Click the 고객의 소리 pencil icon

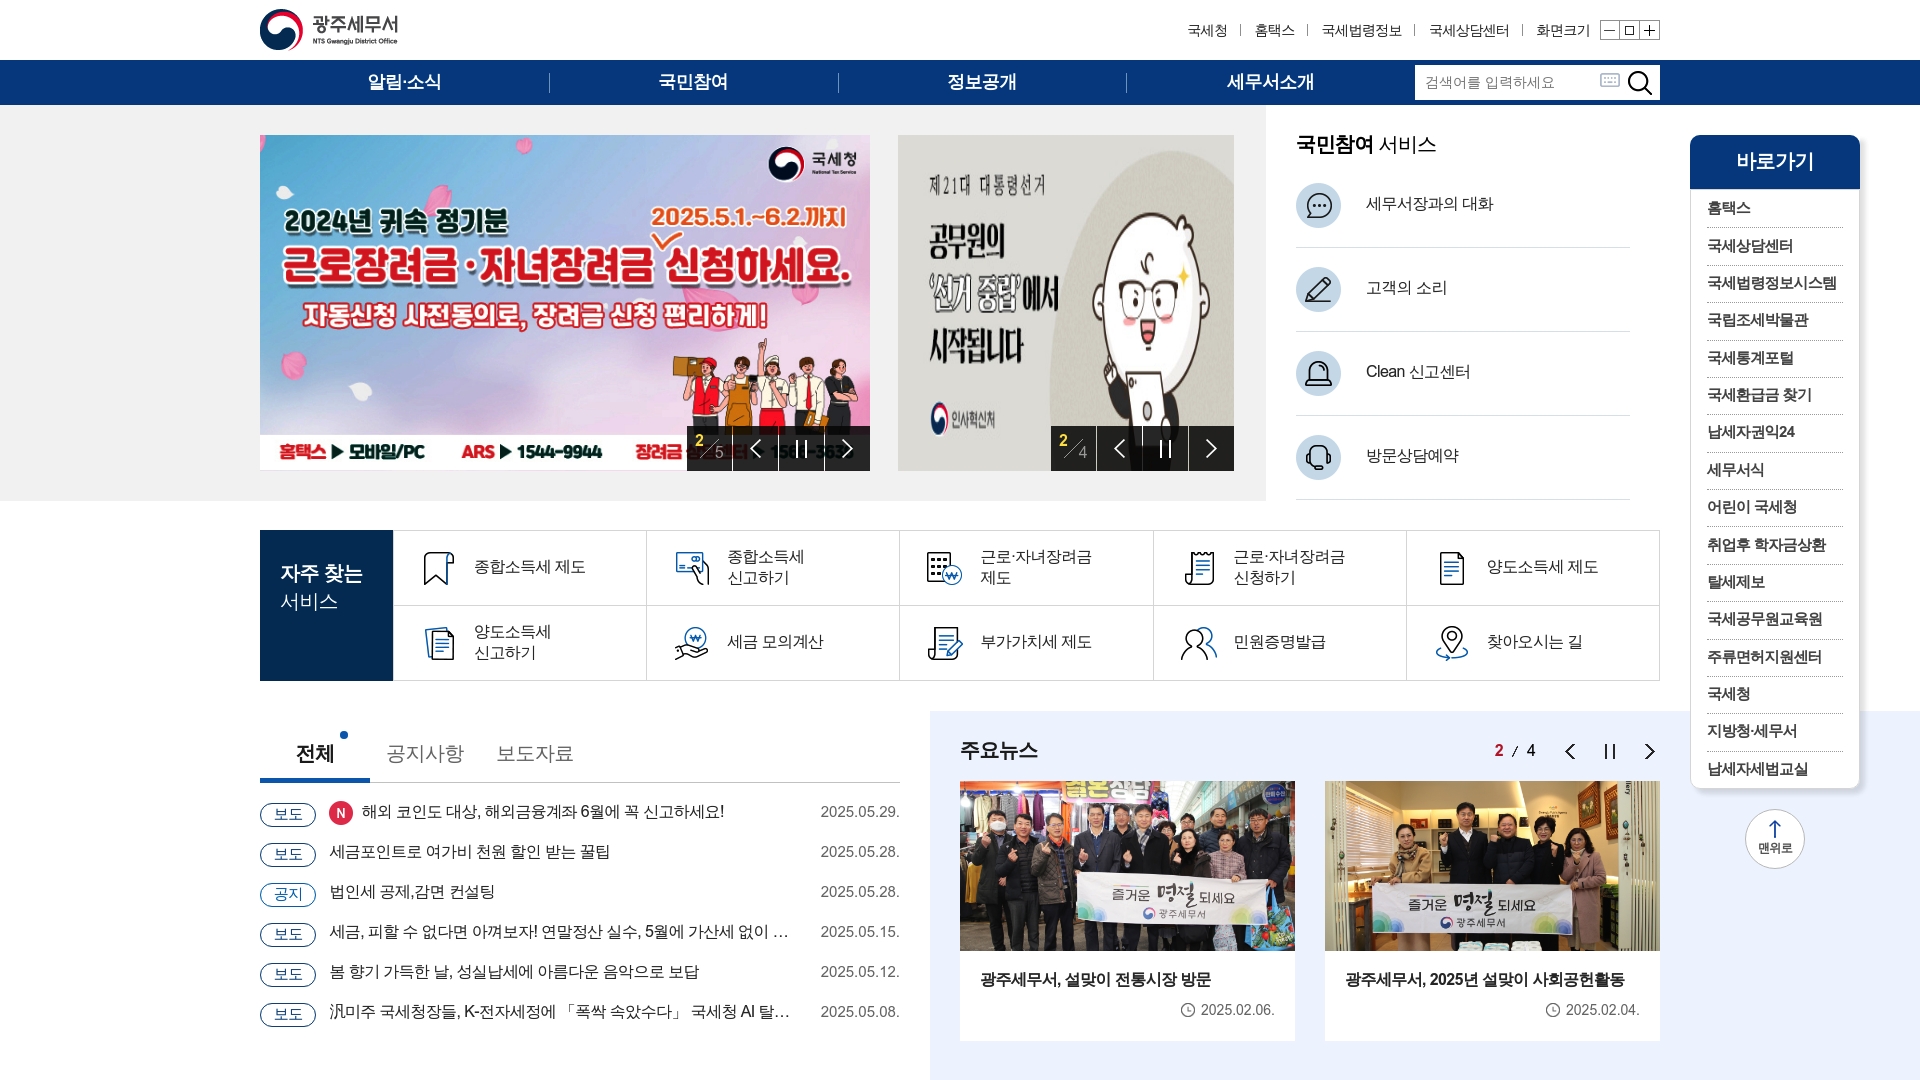[1318, 289]
